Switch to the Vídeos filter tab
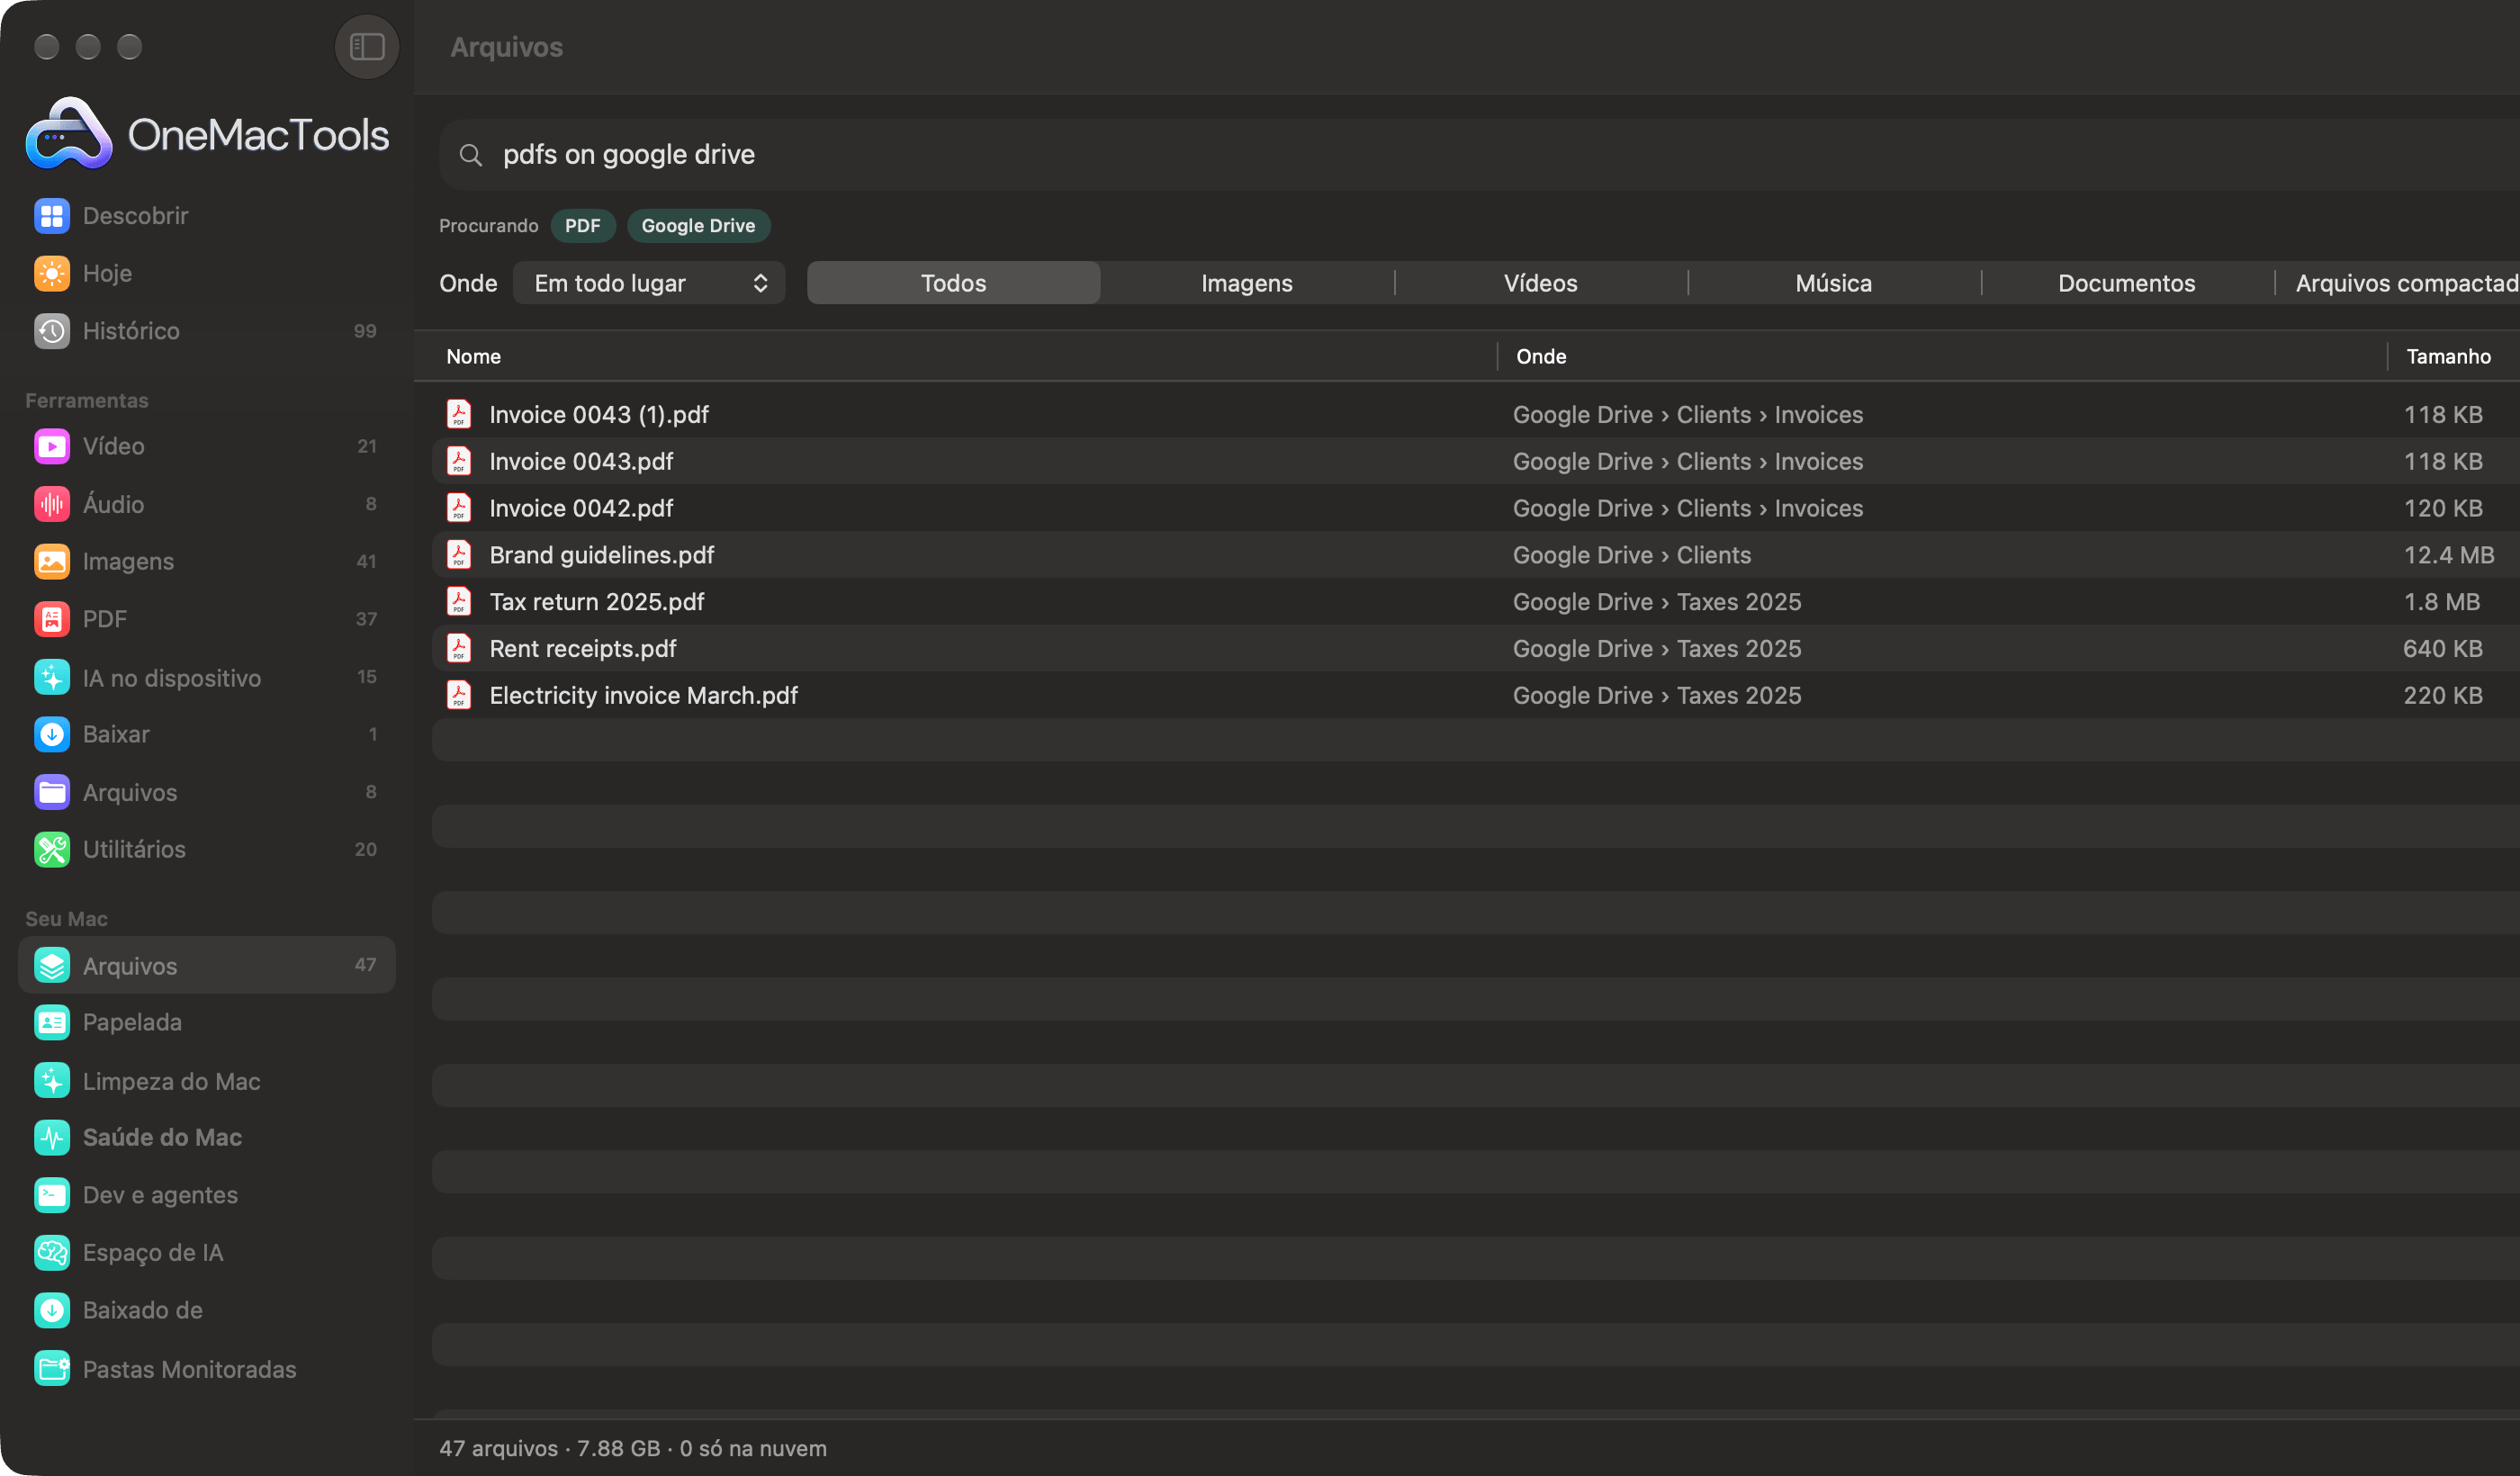Viewport: 2520px width, 1476px height. pos(1540,283)
